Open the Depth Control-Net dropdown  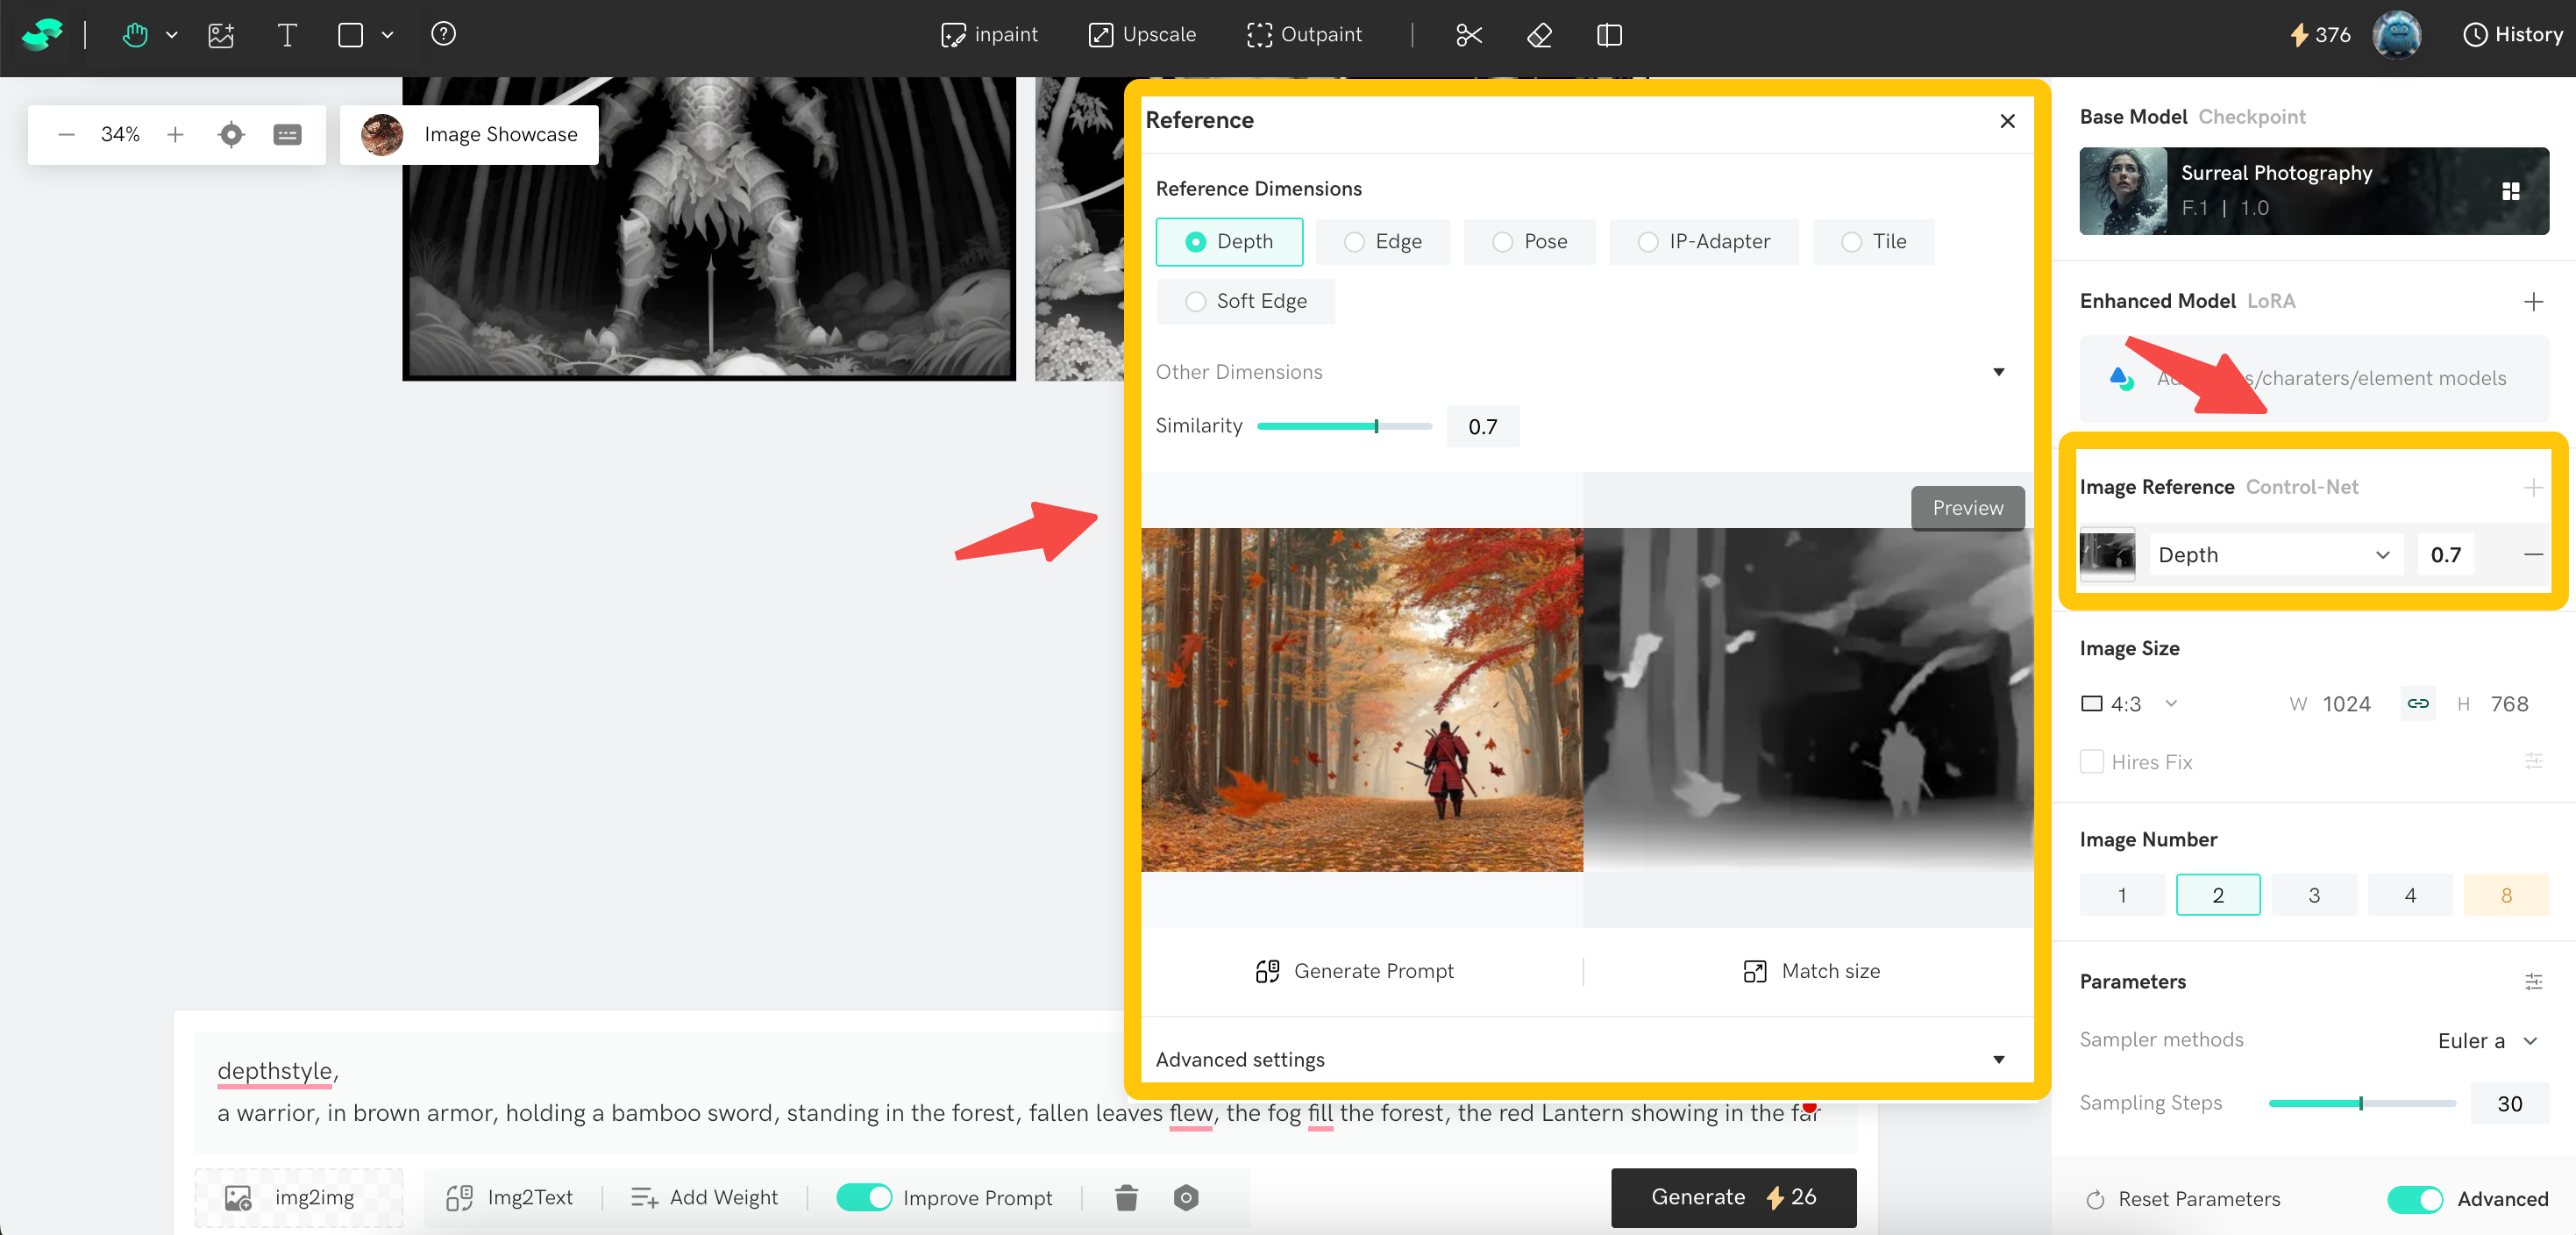[2274, 554]
